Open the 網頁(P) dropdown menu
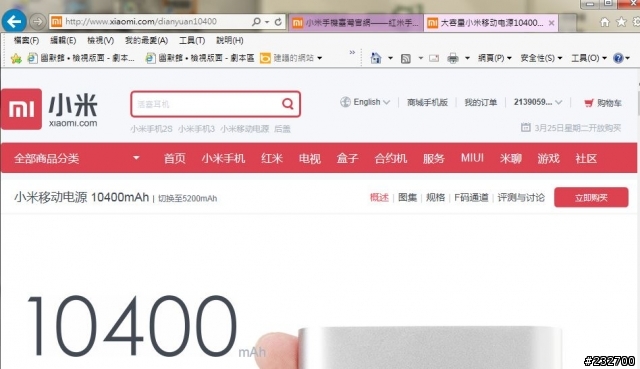The width and height of the screenshot is (640, 369). pyautogui.click(x=495, y=58)
